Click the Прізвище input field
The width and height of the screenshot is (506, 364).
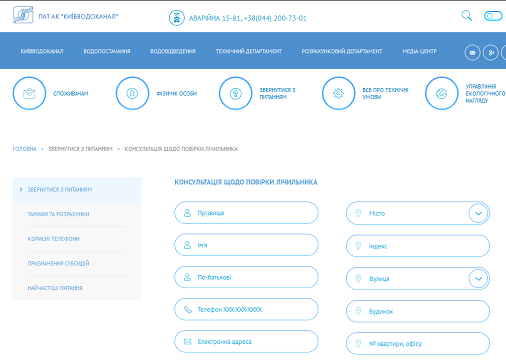point(246,213)
